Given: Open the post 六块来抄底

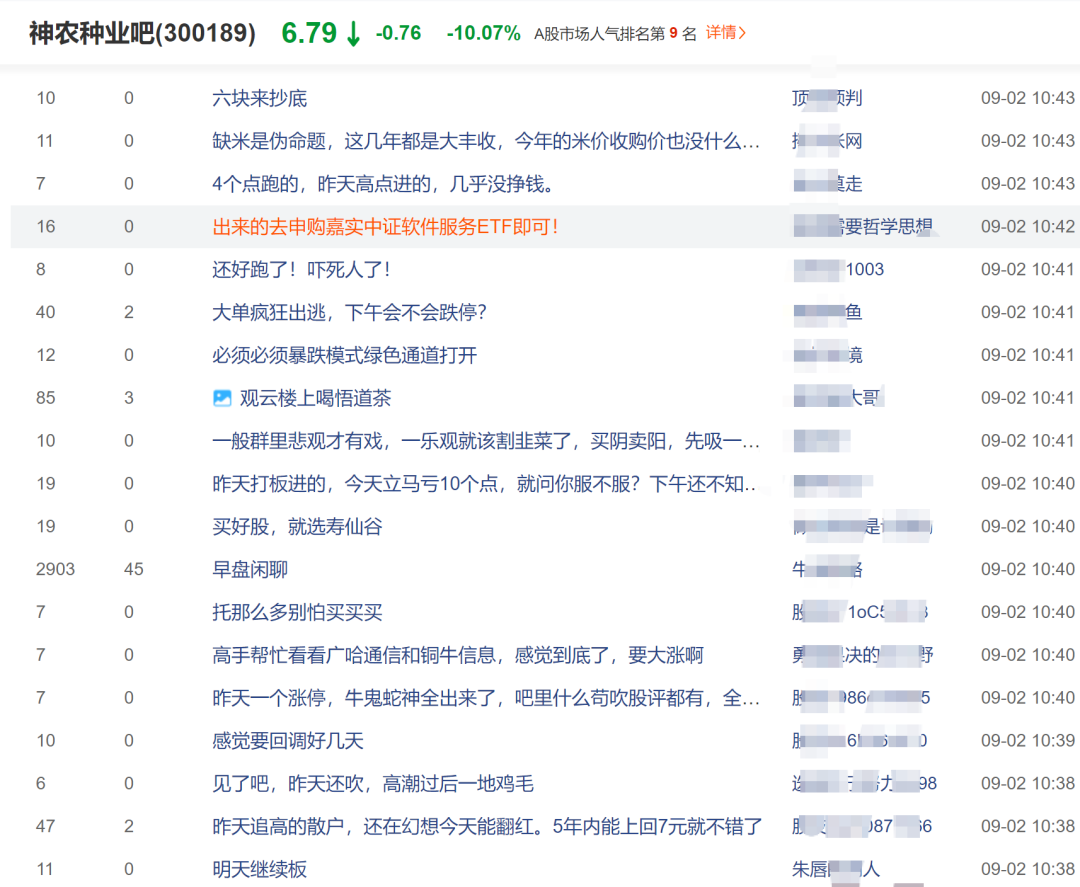Looking at the screenshot, I should click(x=260, y=98).
